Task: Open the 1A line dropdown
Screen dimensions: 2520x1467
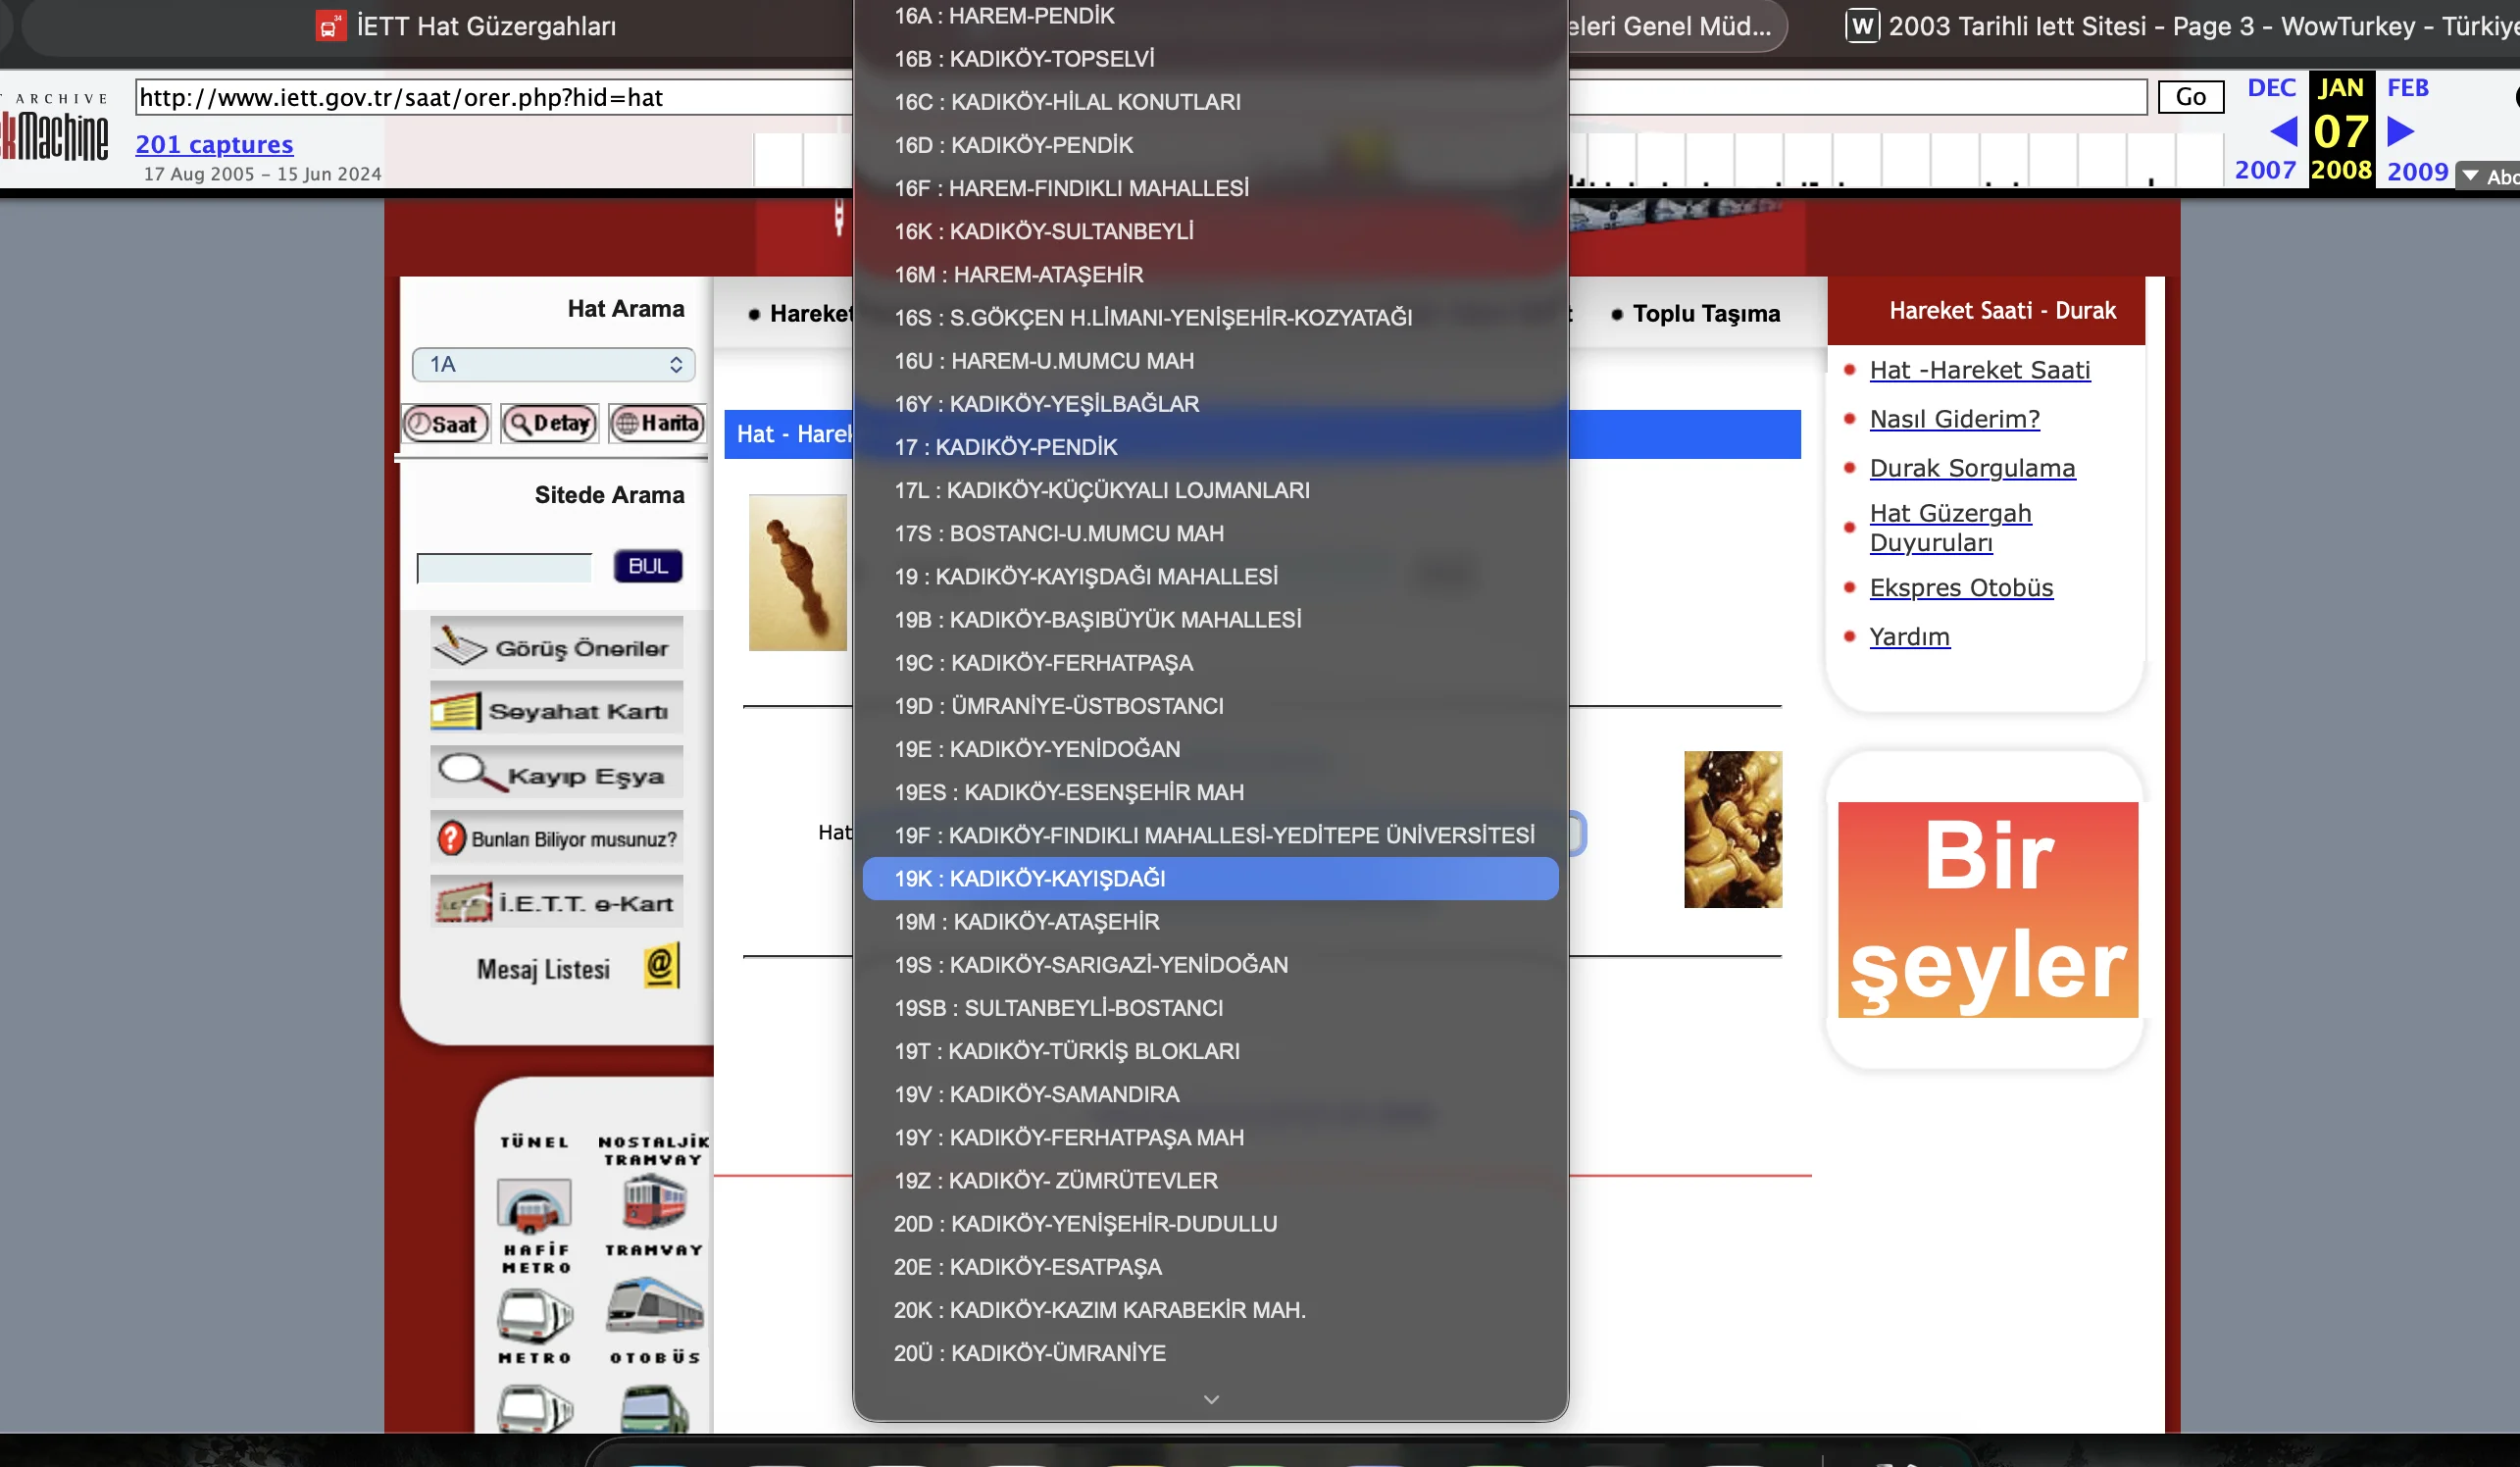Action: point(553,364)
